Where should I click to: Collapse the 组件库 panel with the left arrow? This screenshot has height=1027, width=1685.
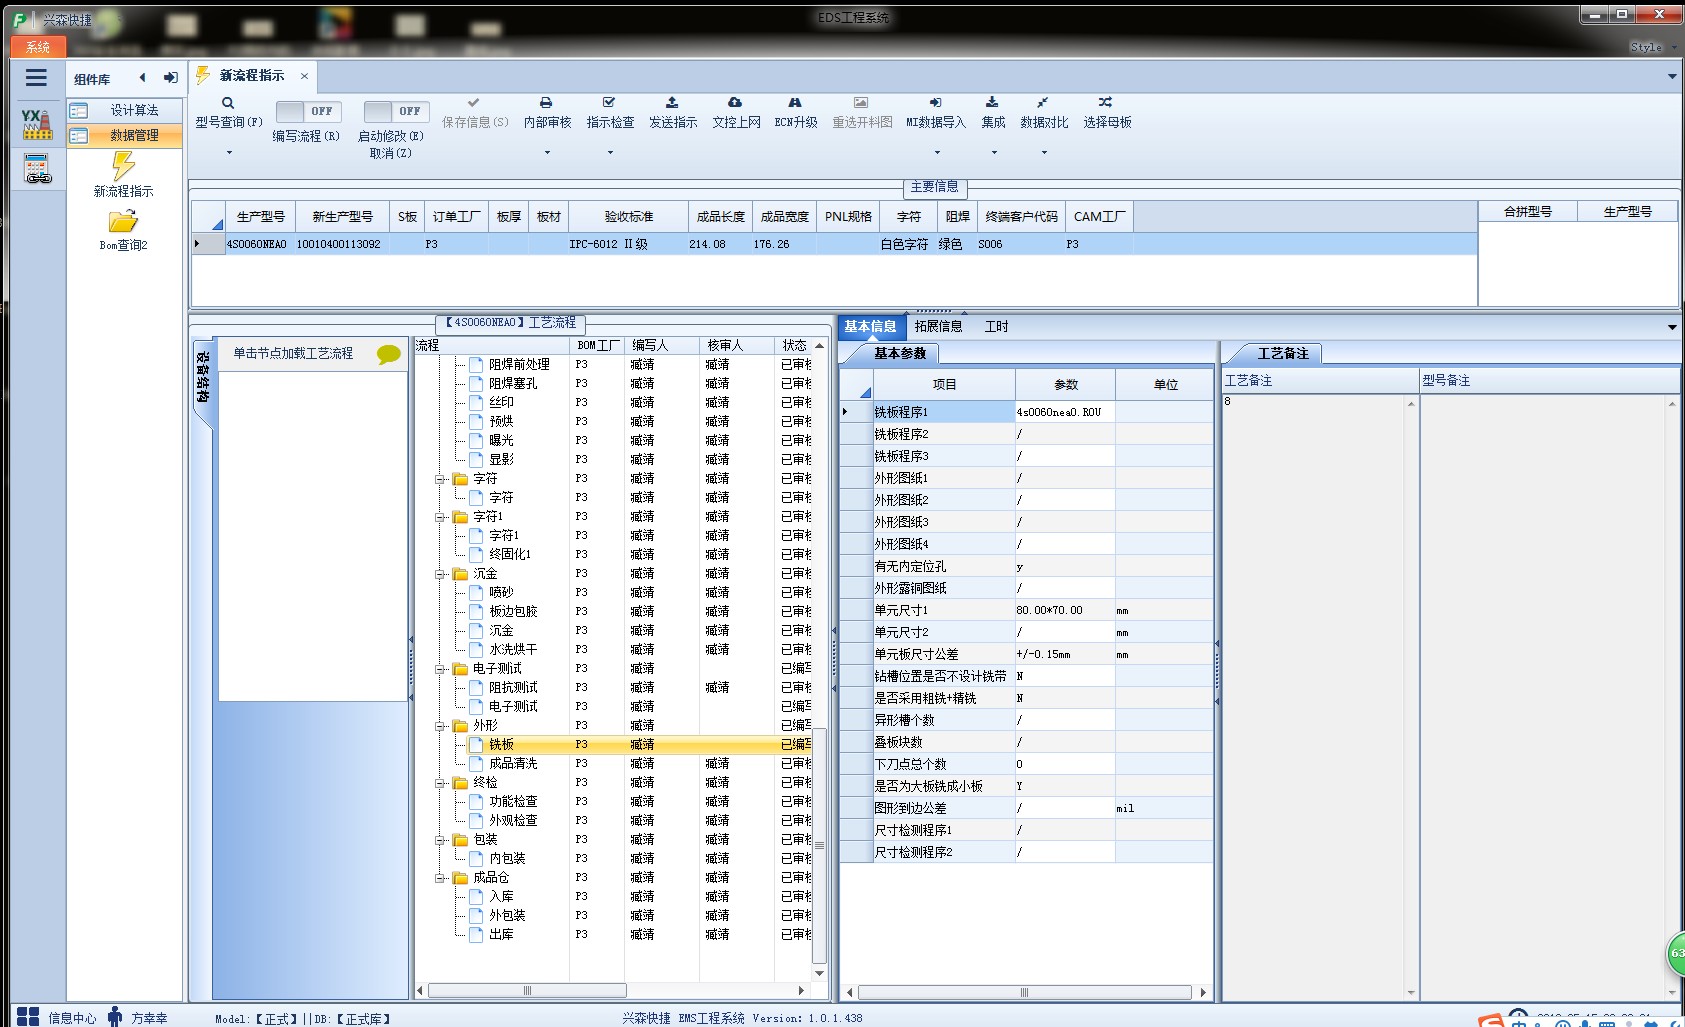pos(142,78)
